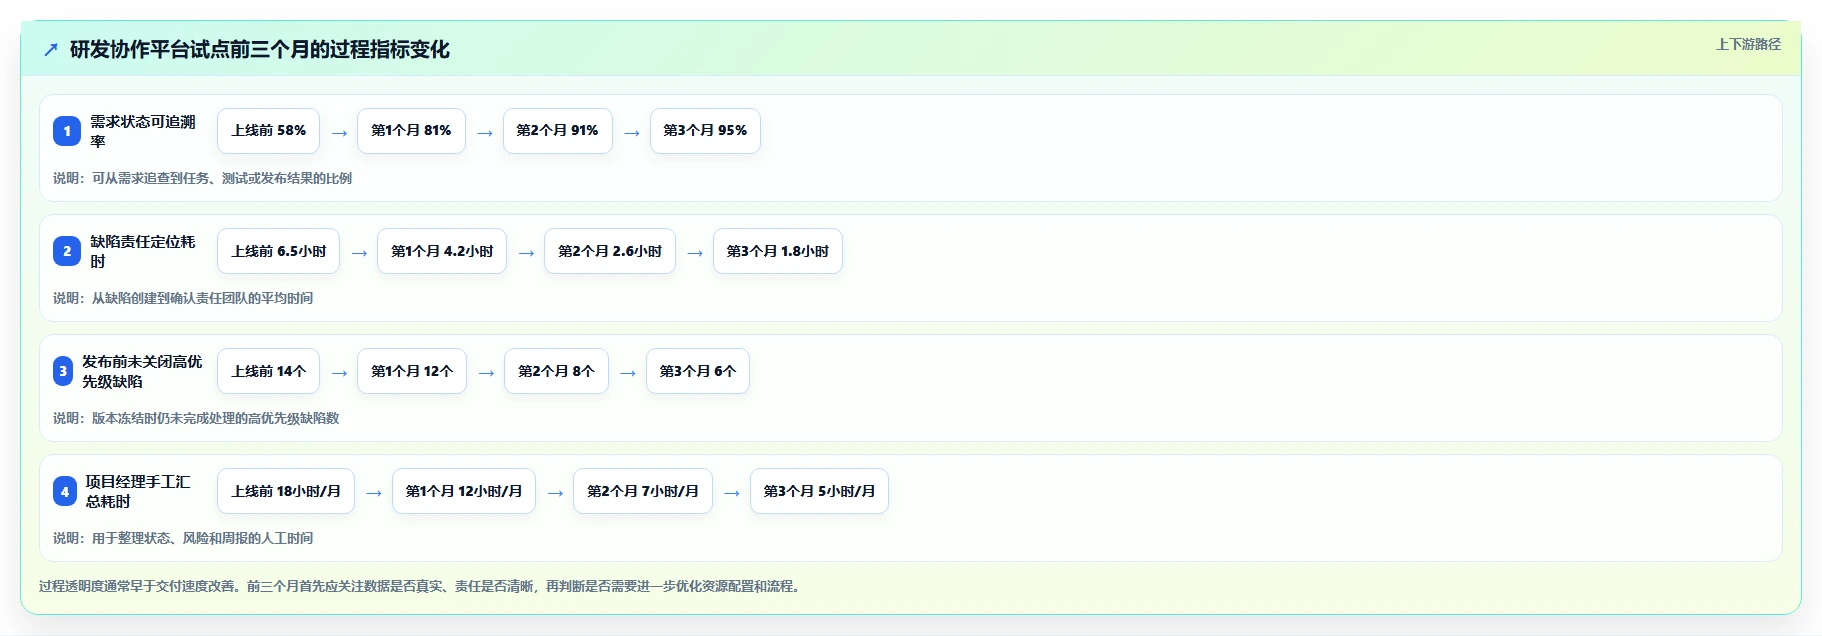Click the number 1 badge for 需求状态可追溯率
The height and width of the screenshot is (636, 1822).
point(67,131)
